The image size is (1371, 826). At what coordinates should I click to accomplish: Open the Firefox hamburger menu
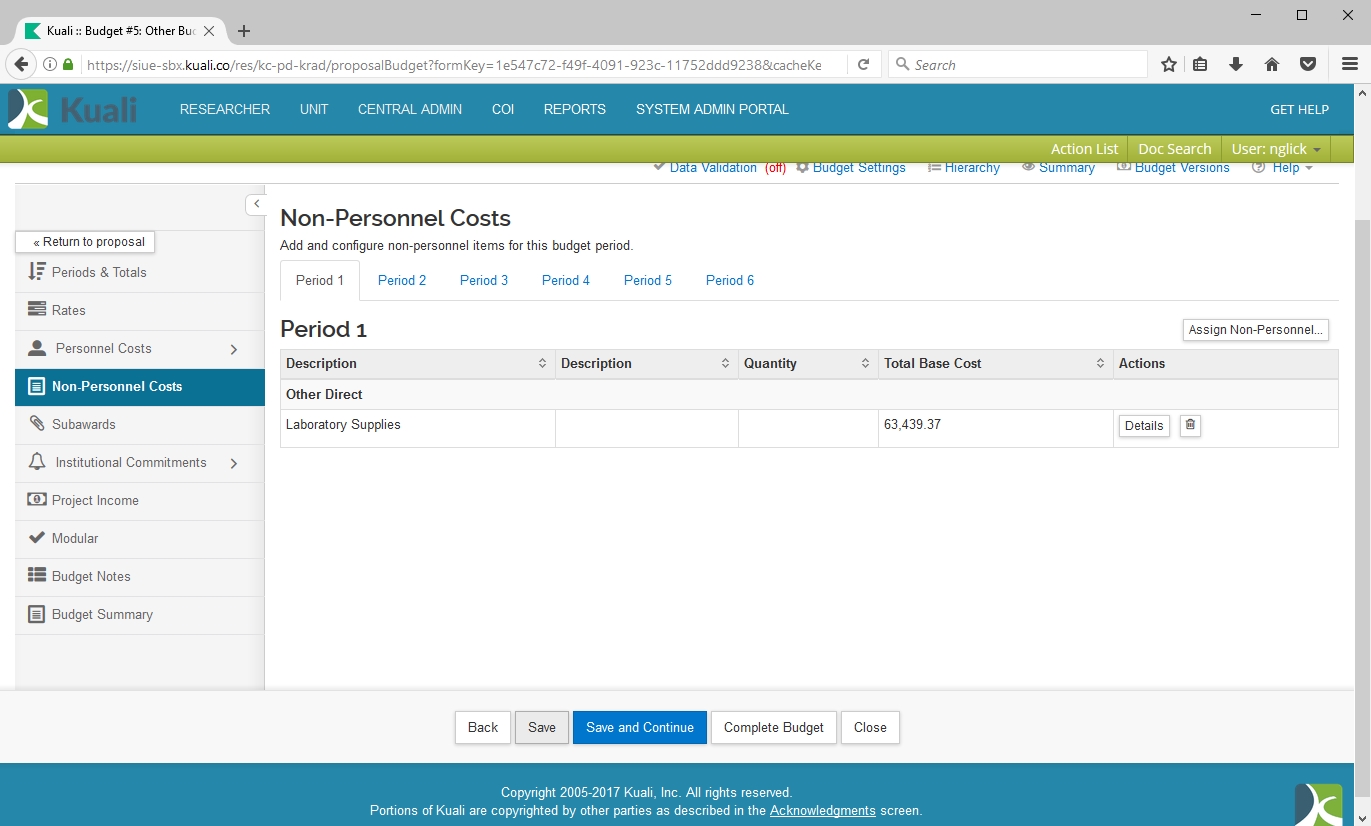[1349, 65]
